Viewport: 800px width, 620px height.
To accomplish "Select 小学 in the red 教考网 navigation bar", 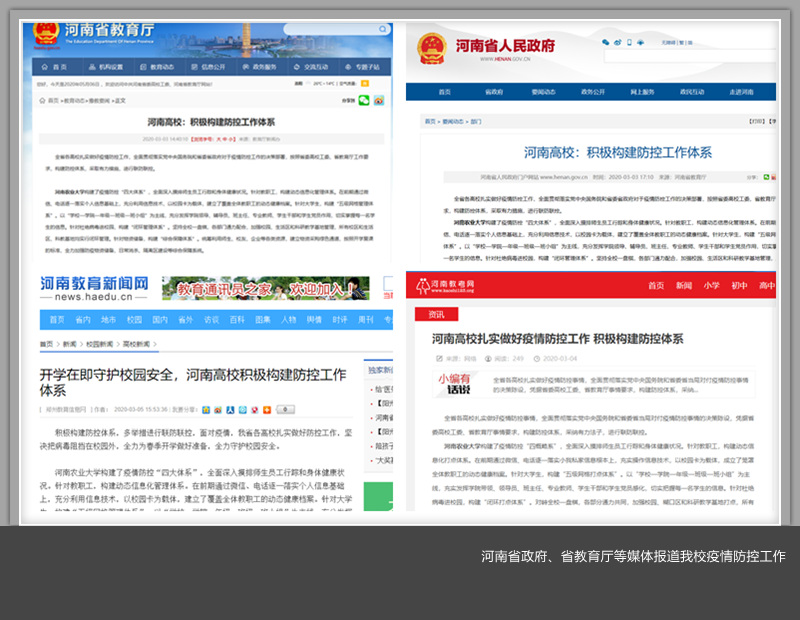I will (x=711, y=286).
